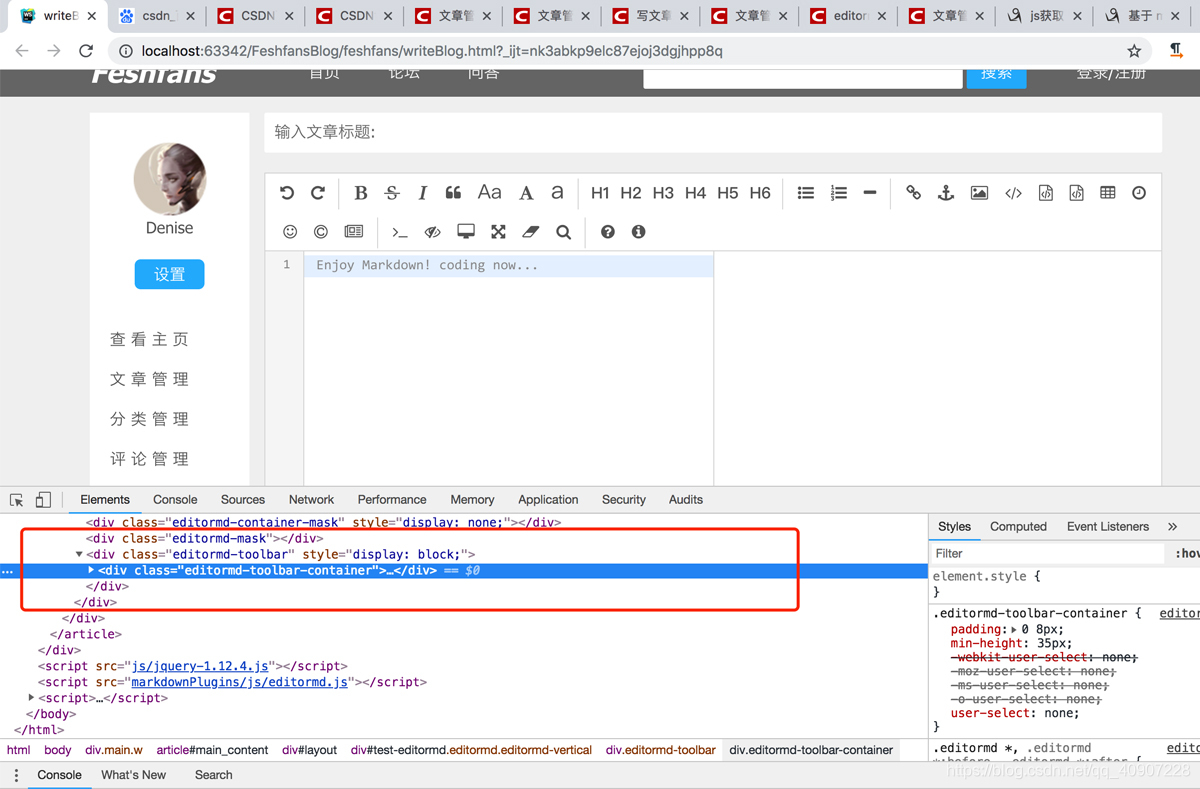Open the markdownPlugins/js/editormd.js link
The width and height of the screenshot is (1200, 789).
(240, 682)
